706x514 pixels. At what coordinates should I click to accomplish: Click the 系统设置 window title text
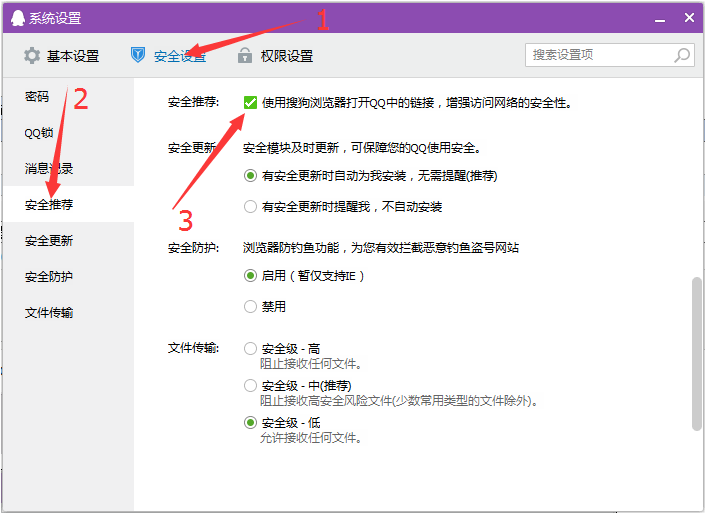point(55,18)
